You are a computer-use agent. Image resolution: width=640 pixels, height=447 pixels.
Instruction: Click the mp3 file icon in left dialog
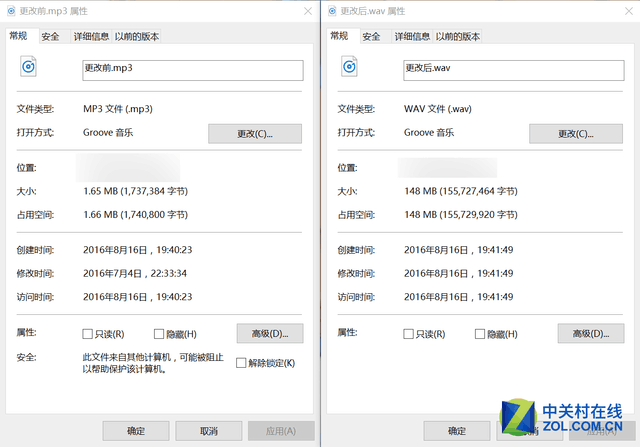28,66
